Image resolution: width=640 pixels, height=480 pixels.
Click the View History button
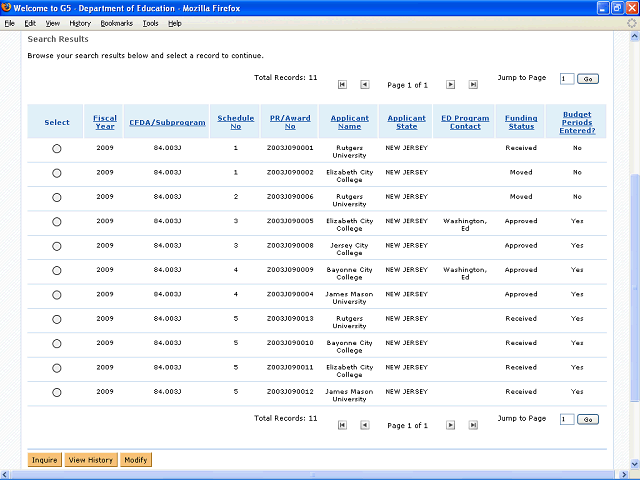pyautogui.click(x=90, y=460)
